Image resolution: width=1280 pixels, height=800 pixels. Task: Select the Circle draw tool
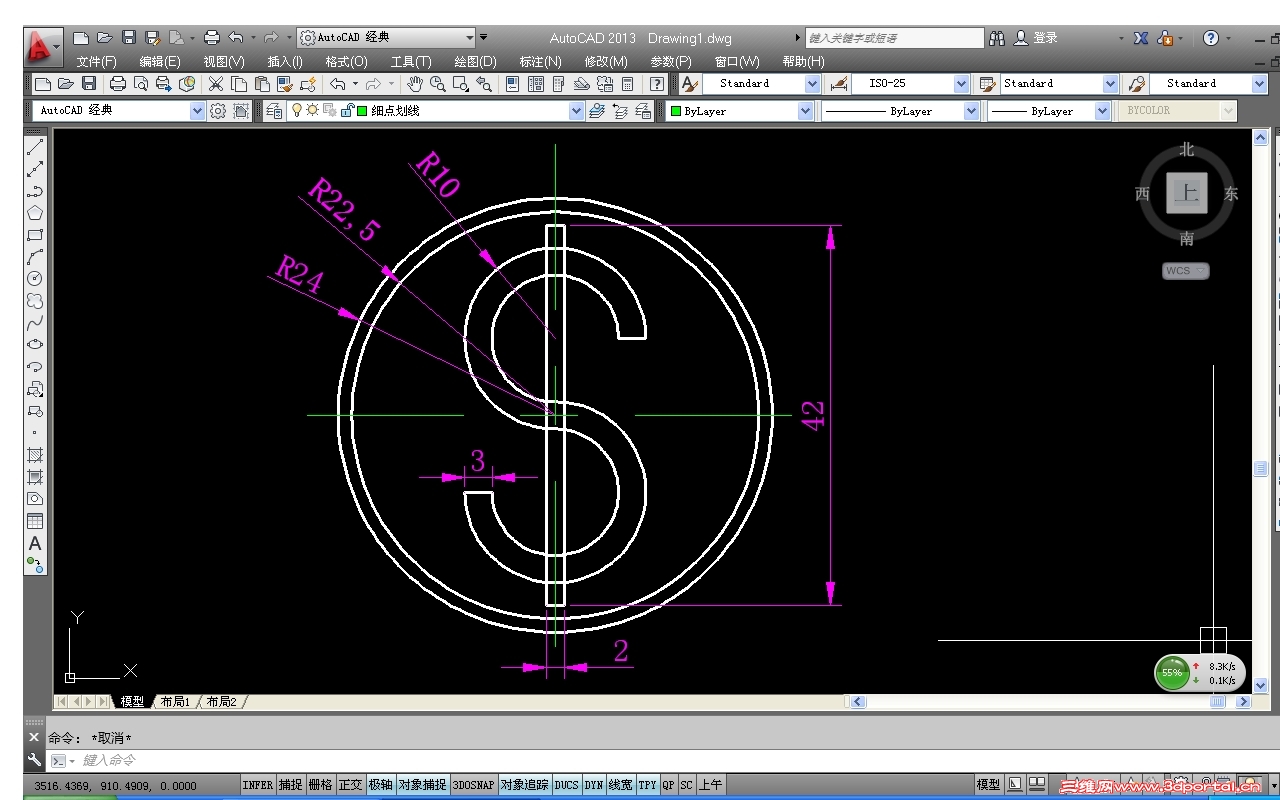[35, 278]
